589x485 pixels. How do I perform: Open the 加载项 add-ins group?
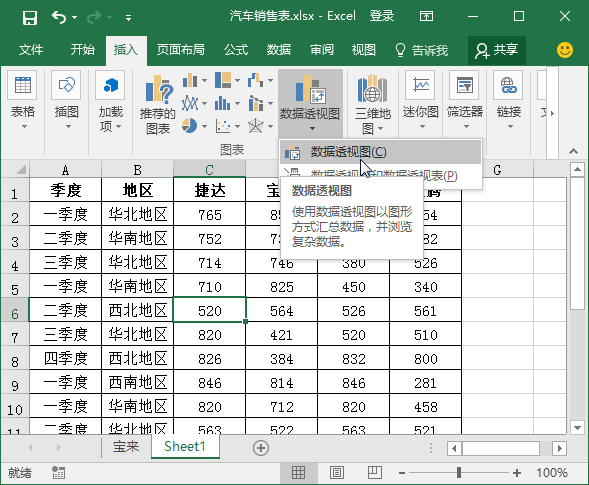pos(110,101)
